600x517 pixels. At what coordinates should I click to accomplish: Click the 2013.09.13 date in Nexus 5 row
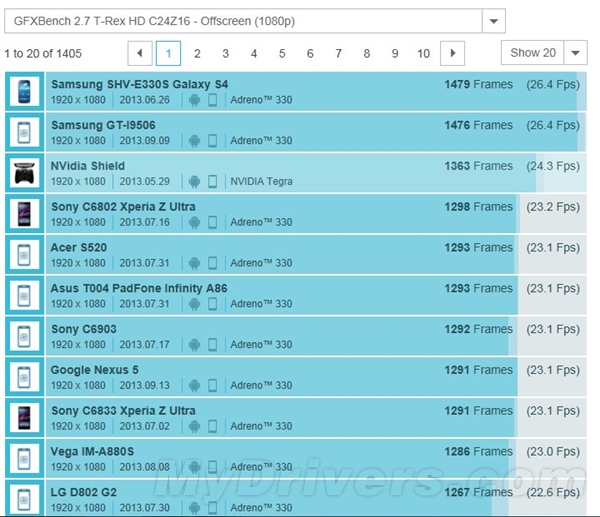tap(144, 385)
